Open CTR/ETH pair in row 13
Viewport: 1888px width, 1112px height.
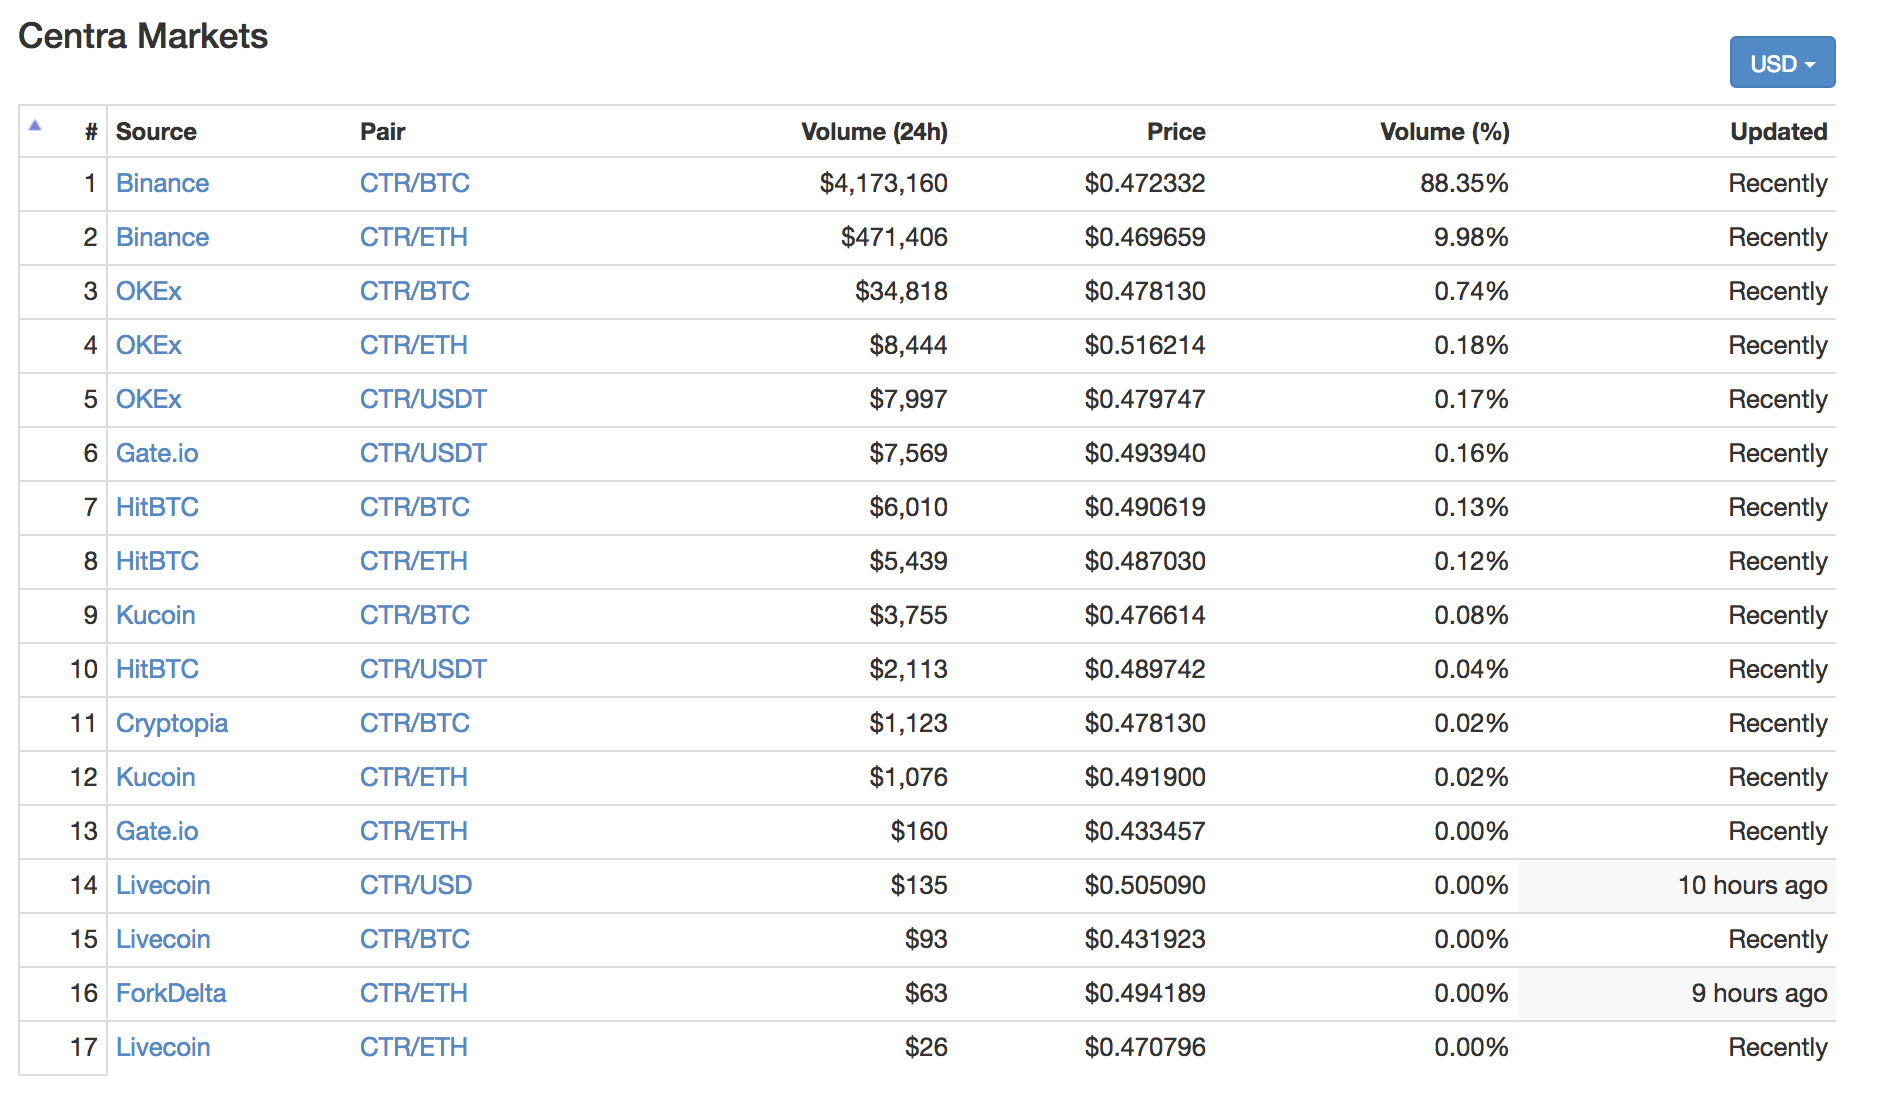413,831
